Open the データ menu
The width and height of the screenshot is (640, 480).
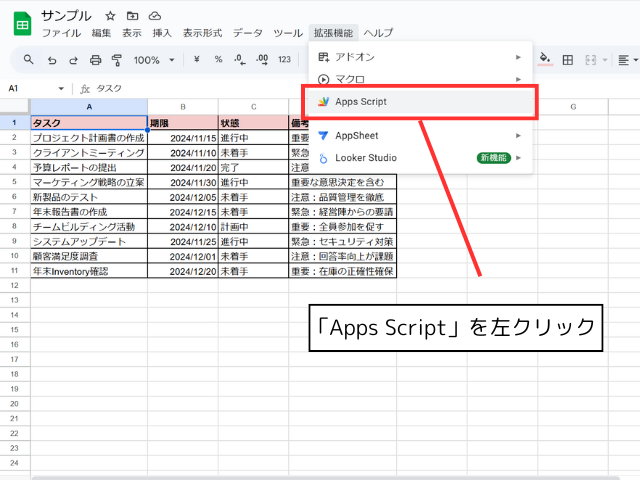click(x=248, y=33)
